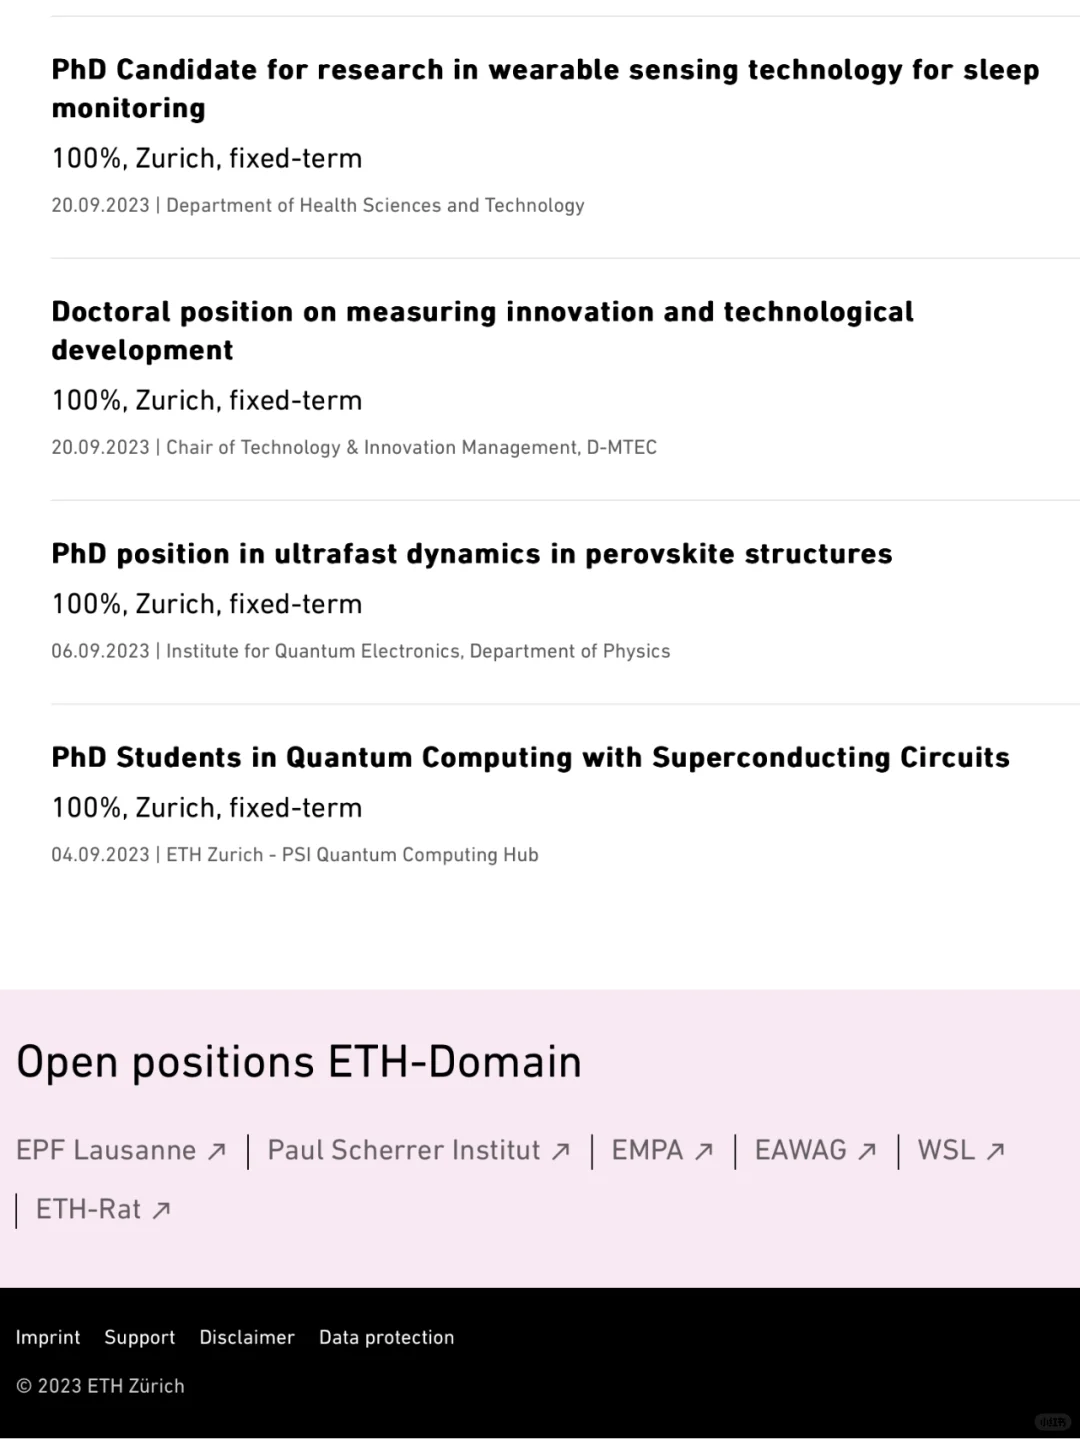Open the Data protection footer link

387,1338
